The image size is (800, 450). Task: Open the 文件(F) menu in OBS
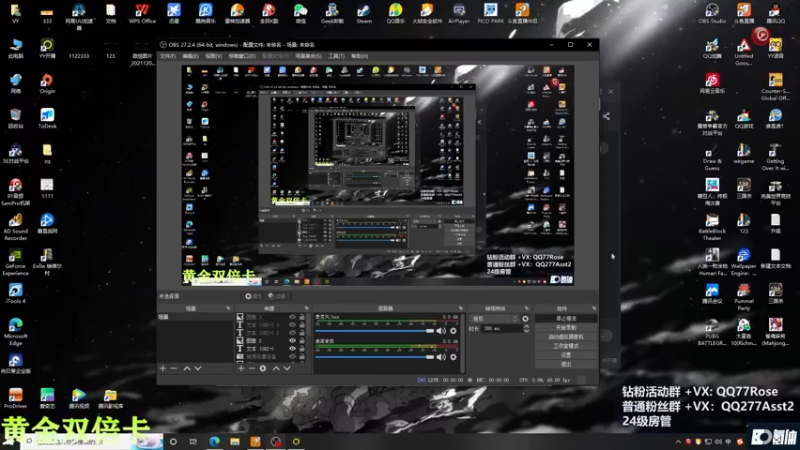click(x=167, y=56)
